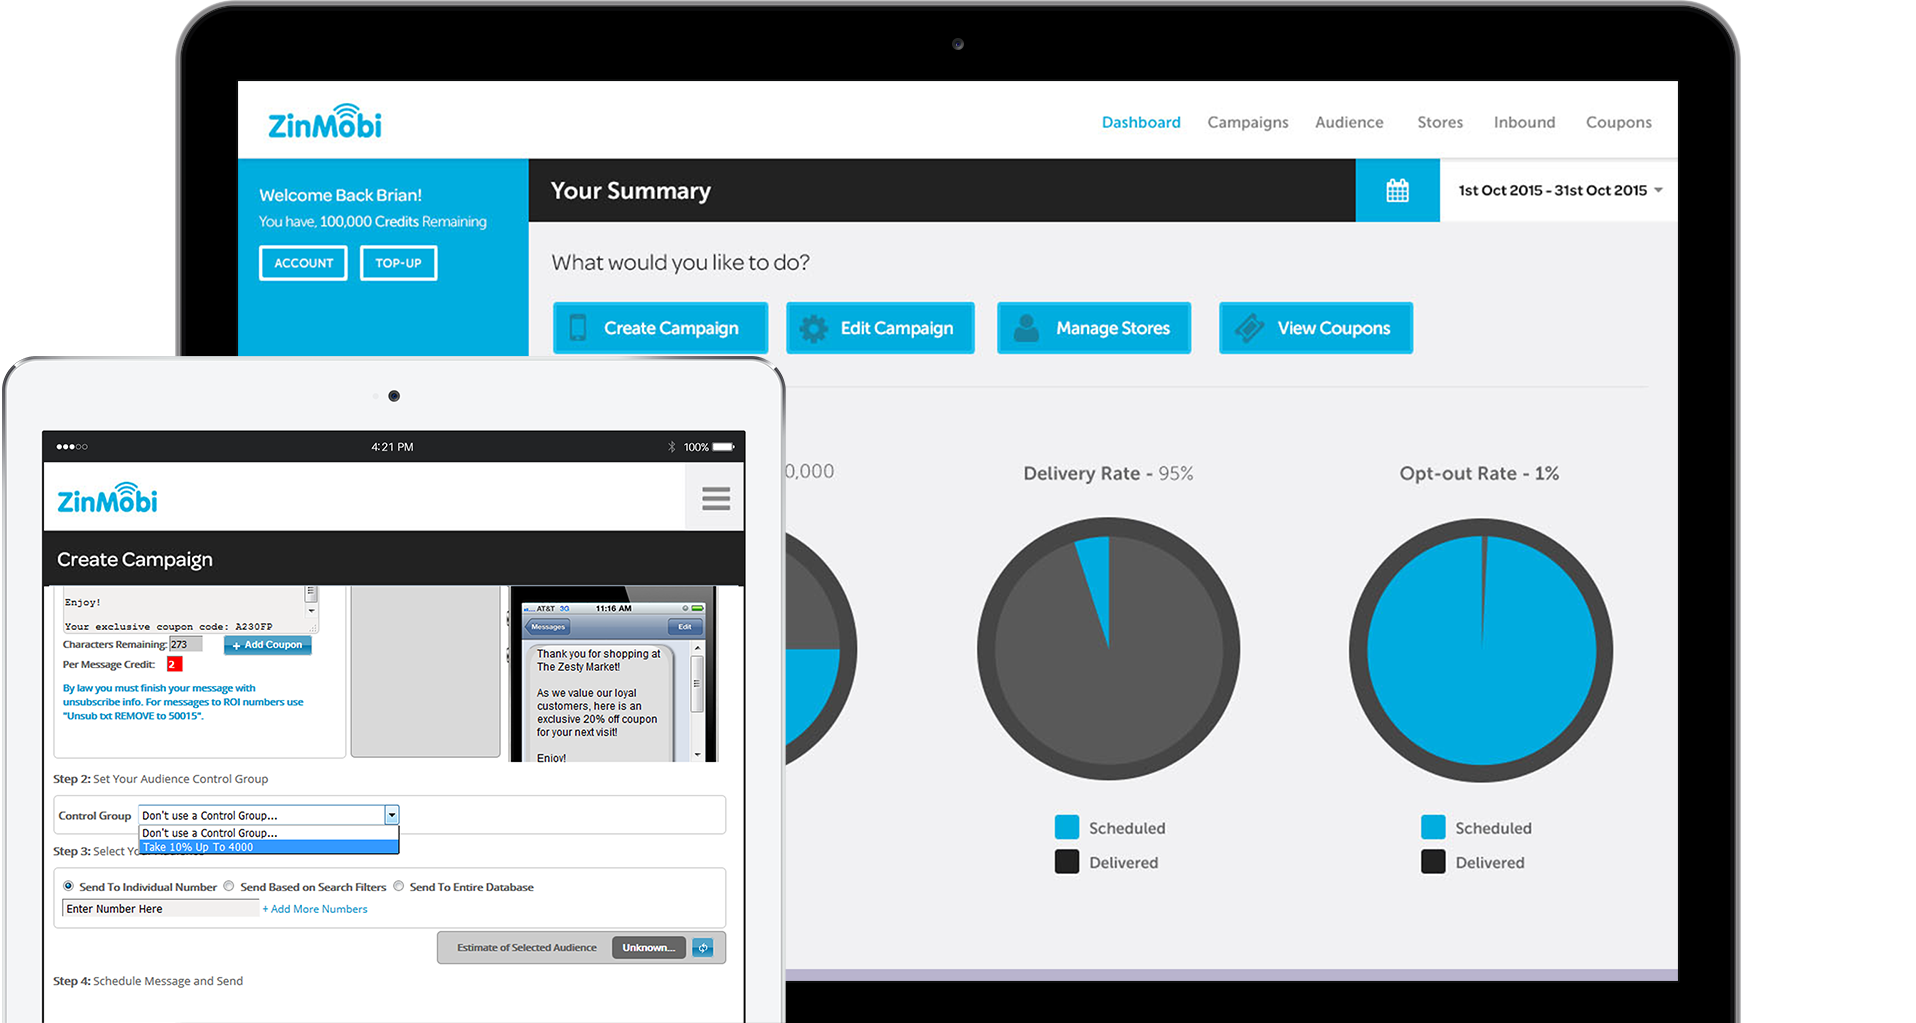
Task: Click phone preview scroll up arrow
Action: [x=698, y=649]
